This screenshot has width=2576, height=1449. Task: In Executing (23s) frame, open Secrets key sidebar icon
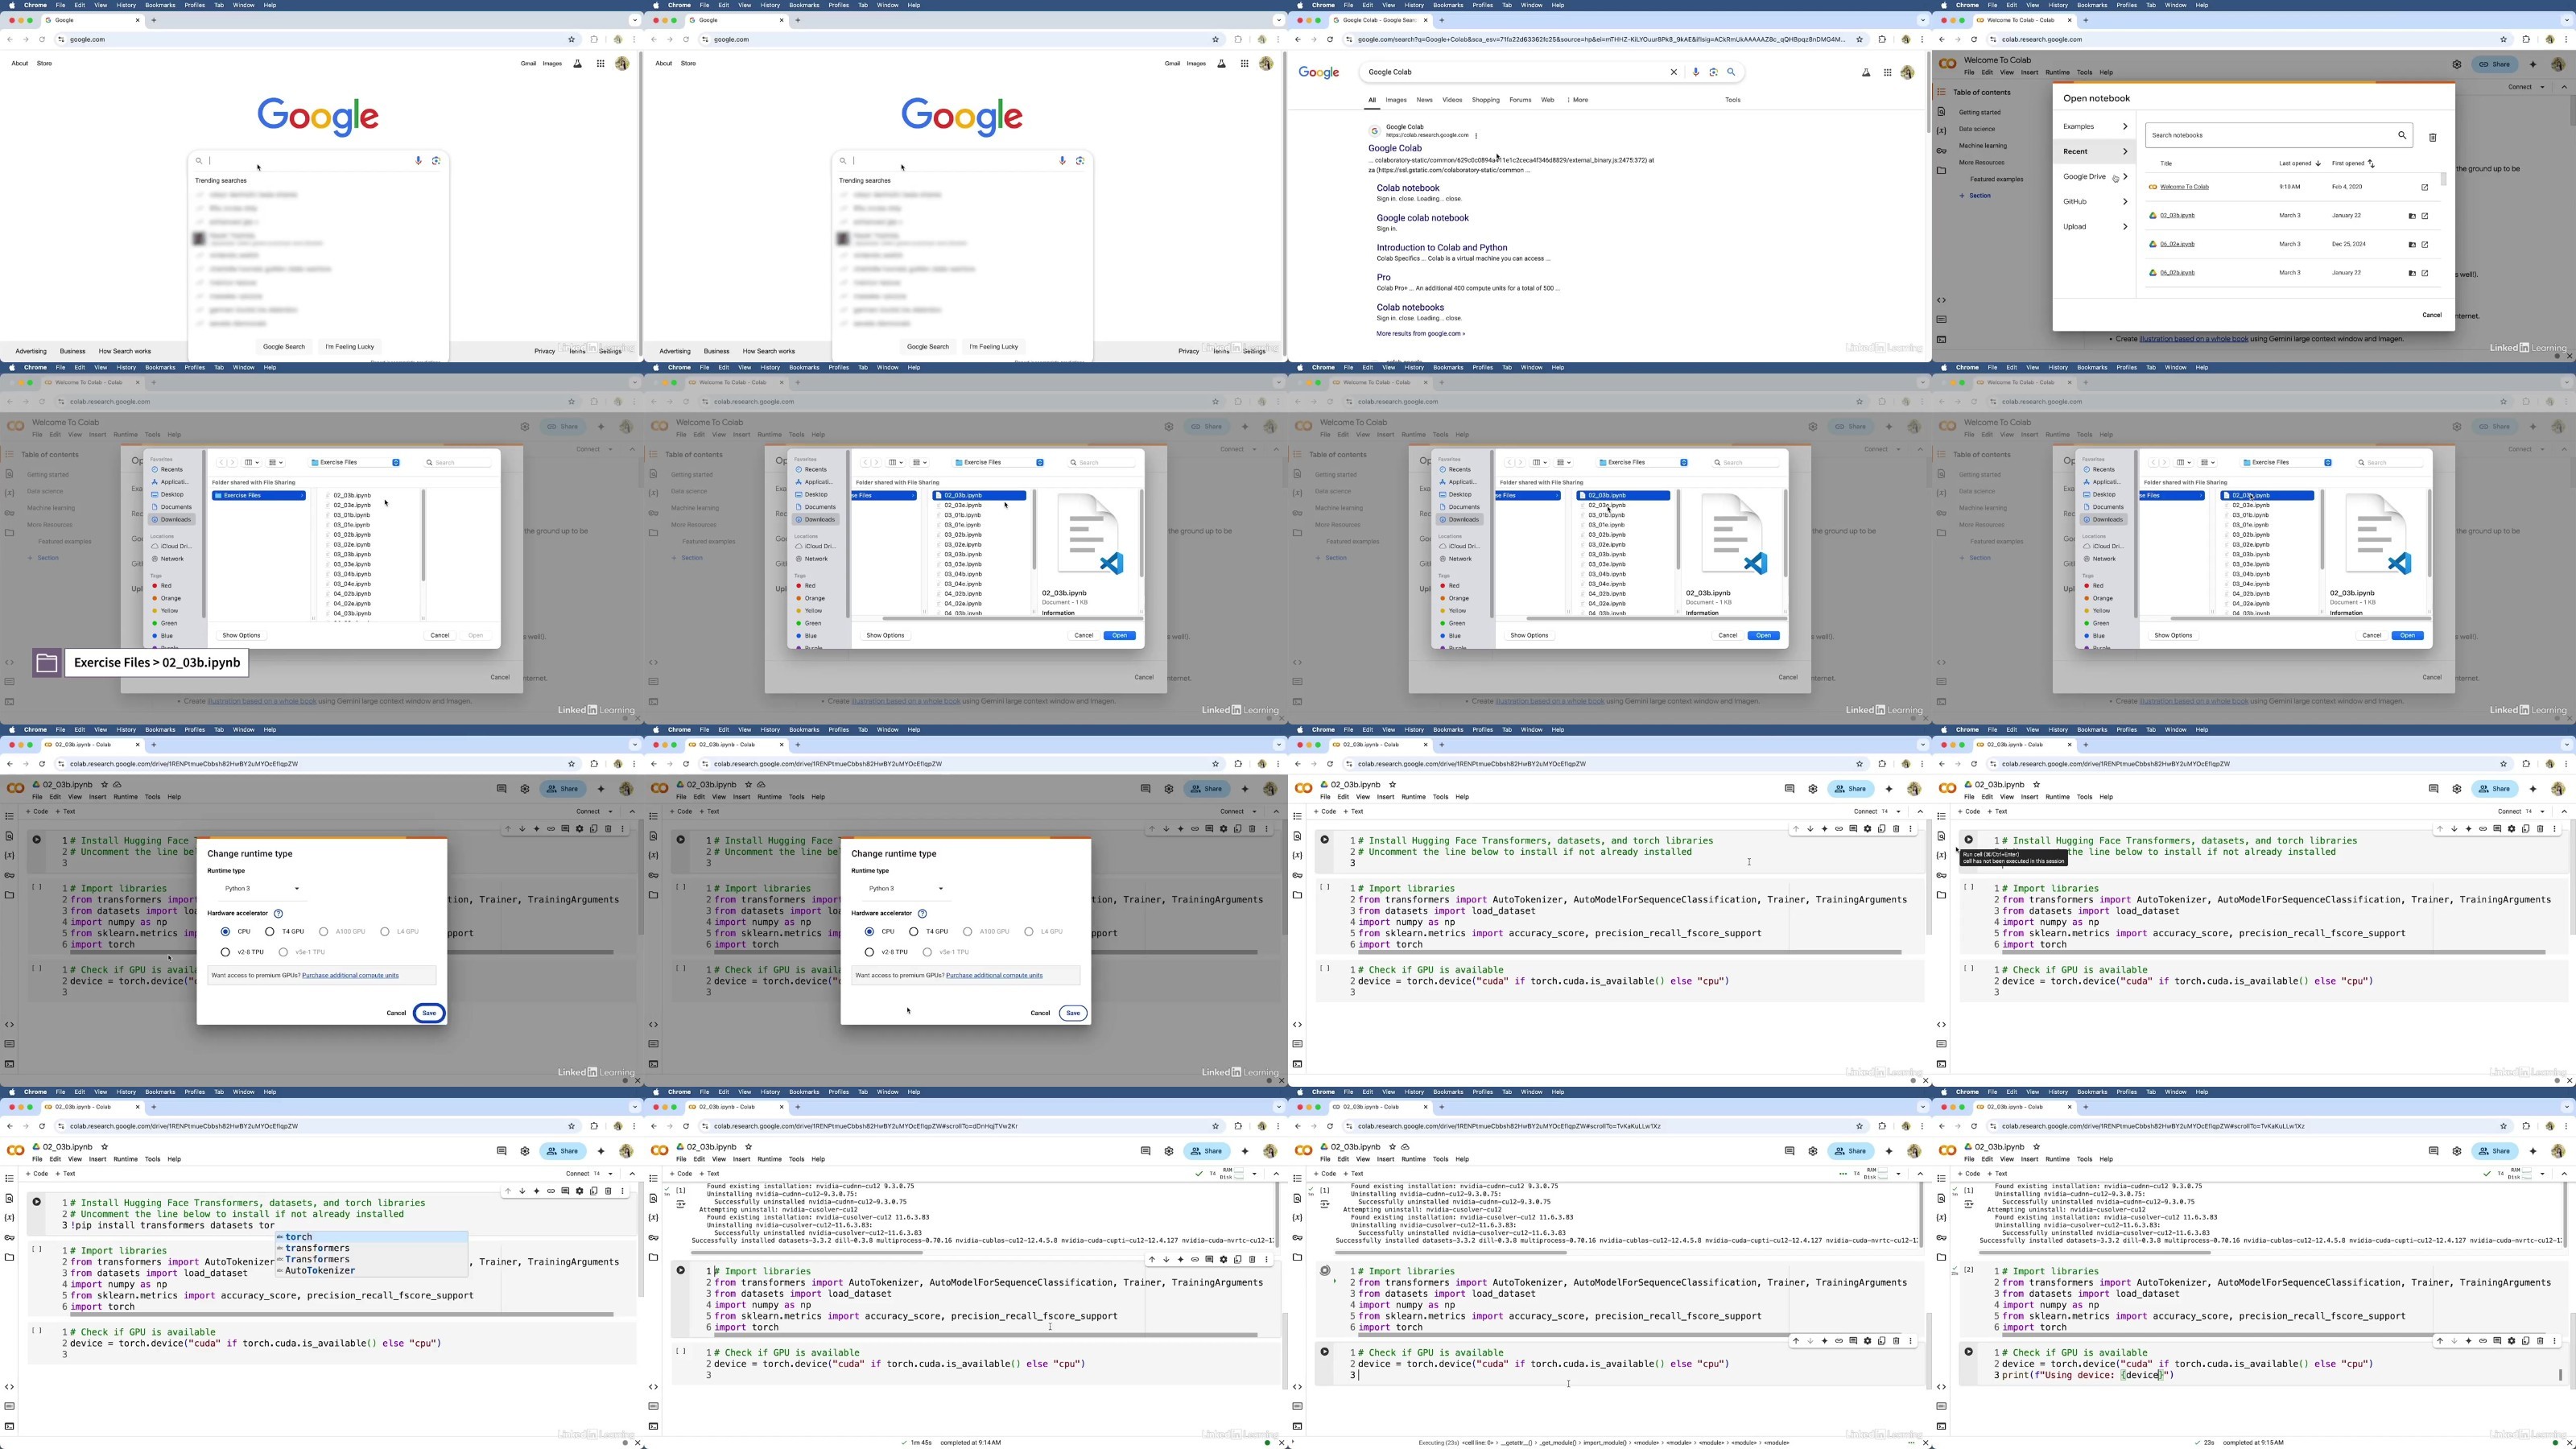1297,1237
